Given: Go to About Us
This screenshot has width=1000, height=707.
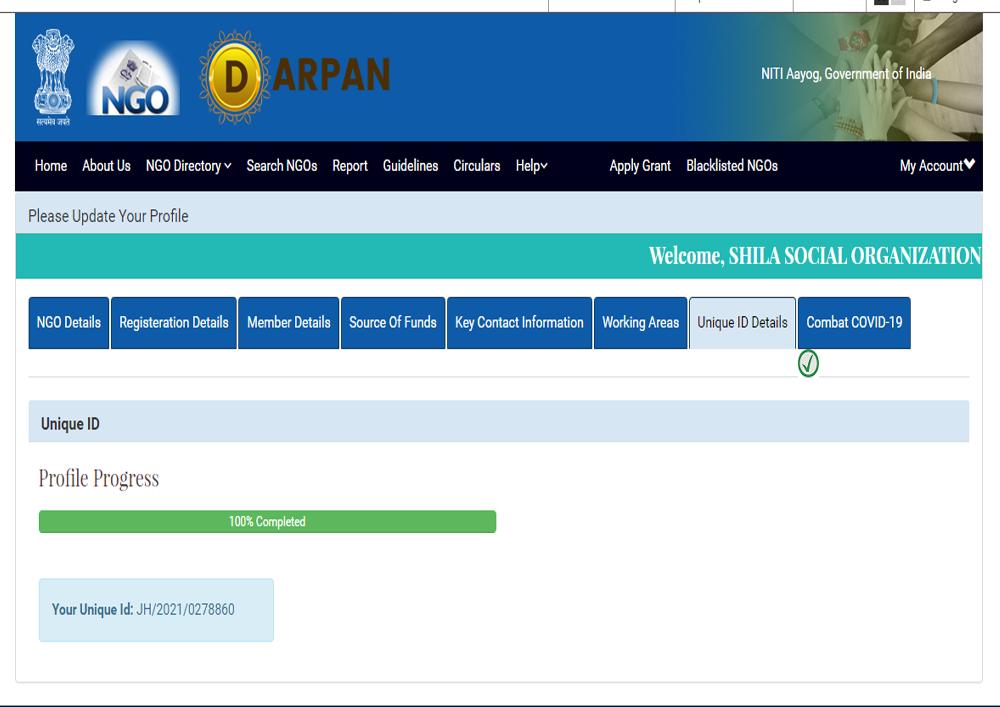Looking at the screenshot, I should tap(107, 166).
